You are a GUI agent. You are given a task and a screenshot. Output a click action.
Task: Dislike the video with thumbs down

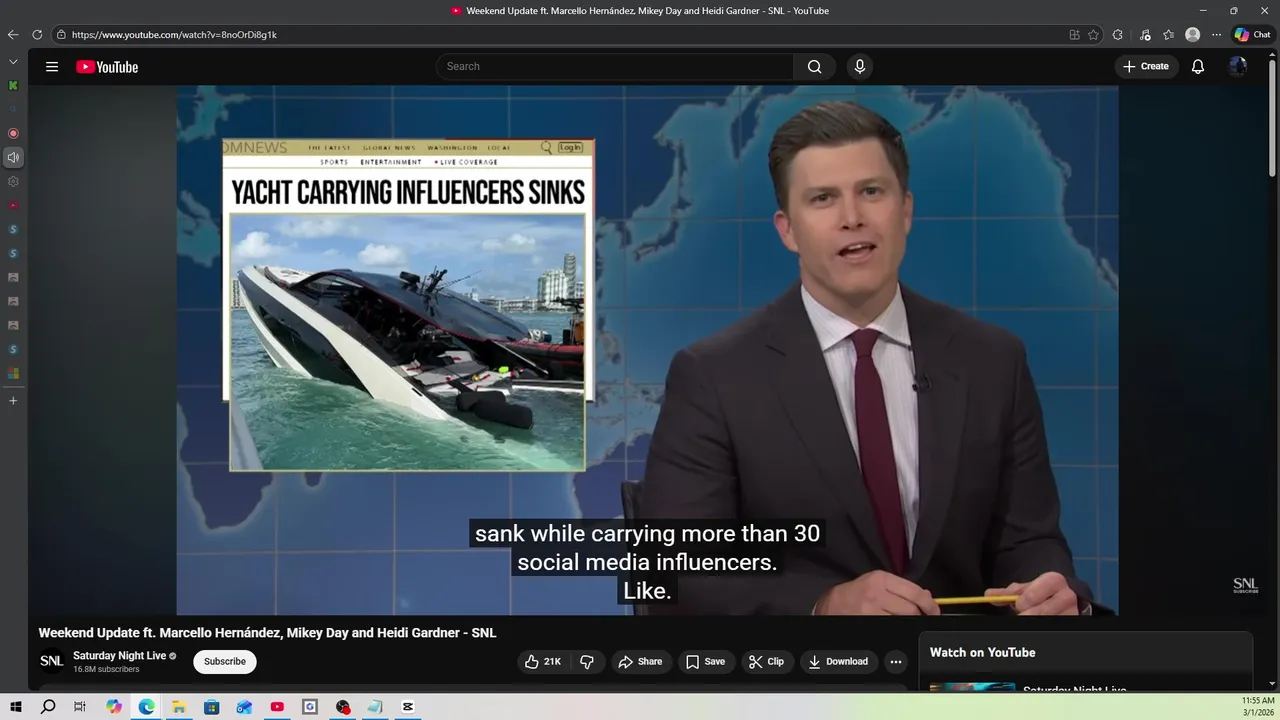coord(587,662)
